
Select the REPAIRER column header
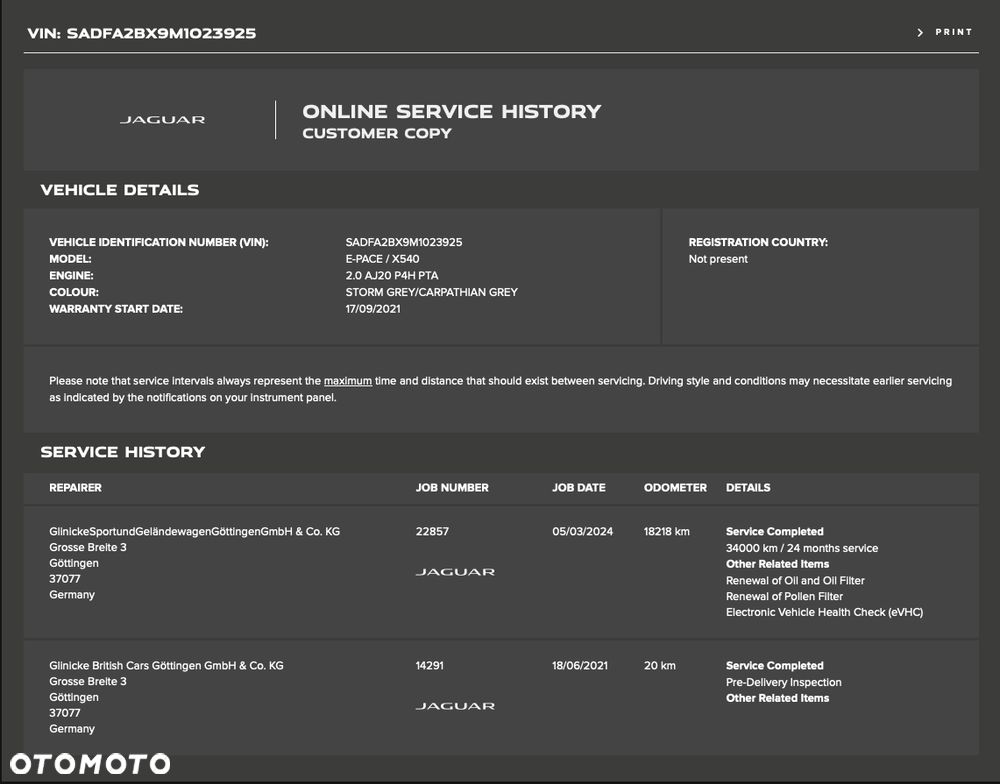[x=75, y=488]
